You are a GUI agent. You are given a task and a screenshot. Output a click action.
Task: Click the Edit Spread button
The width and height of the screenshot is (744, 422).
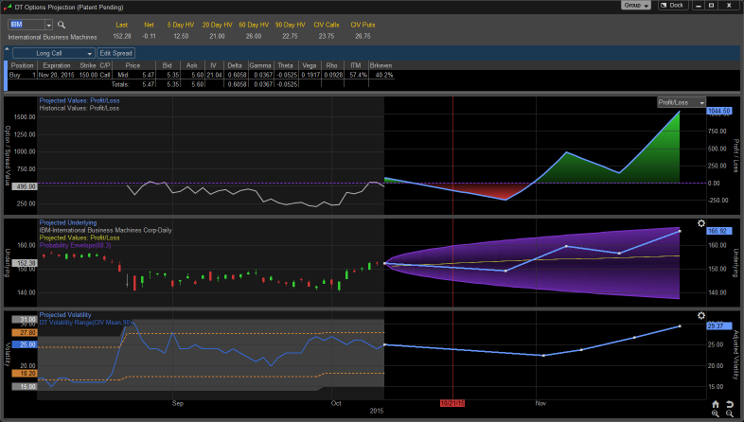[x=116, y=53]
